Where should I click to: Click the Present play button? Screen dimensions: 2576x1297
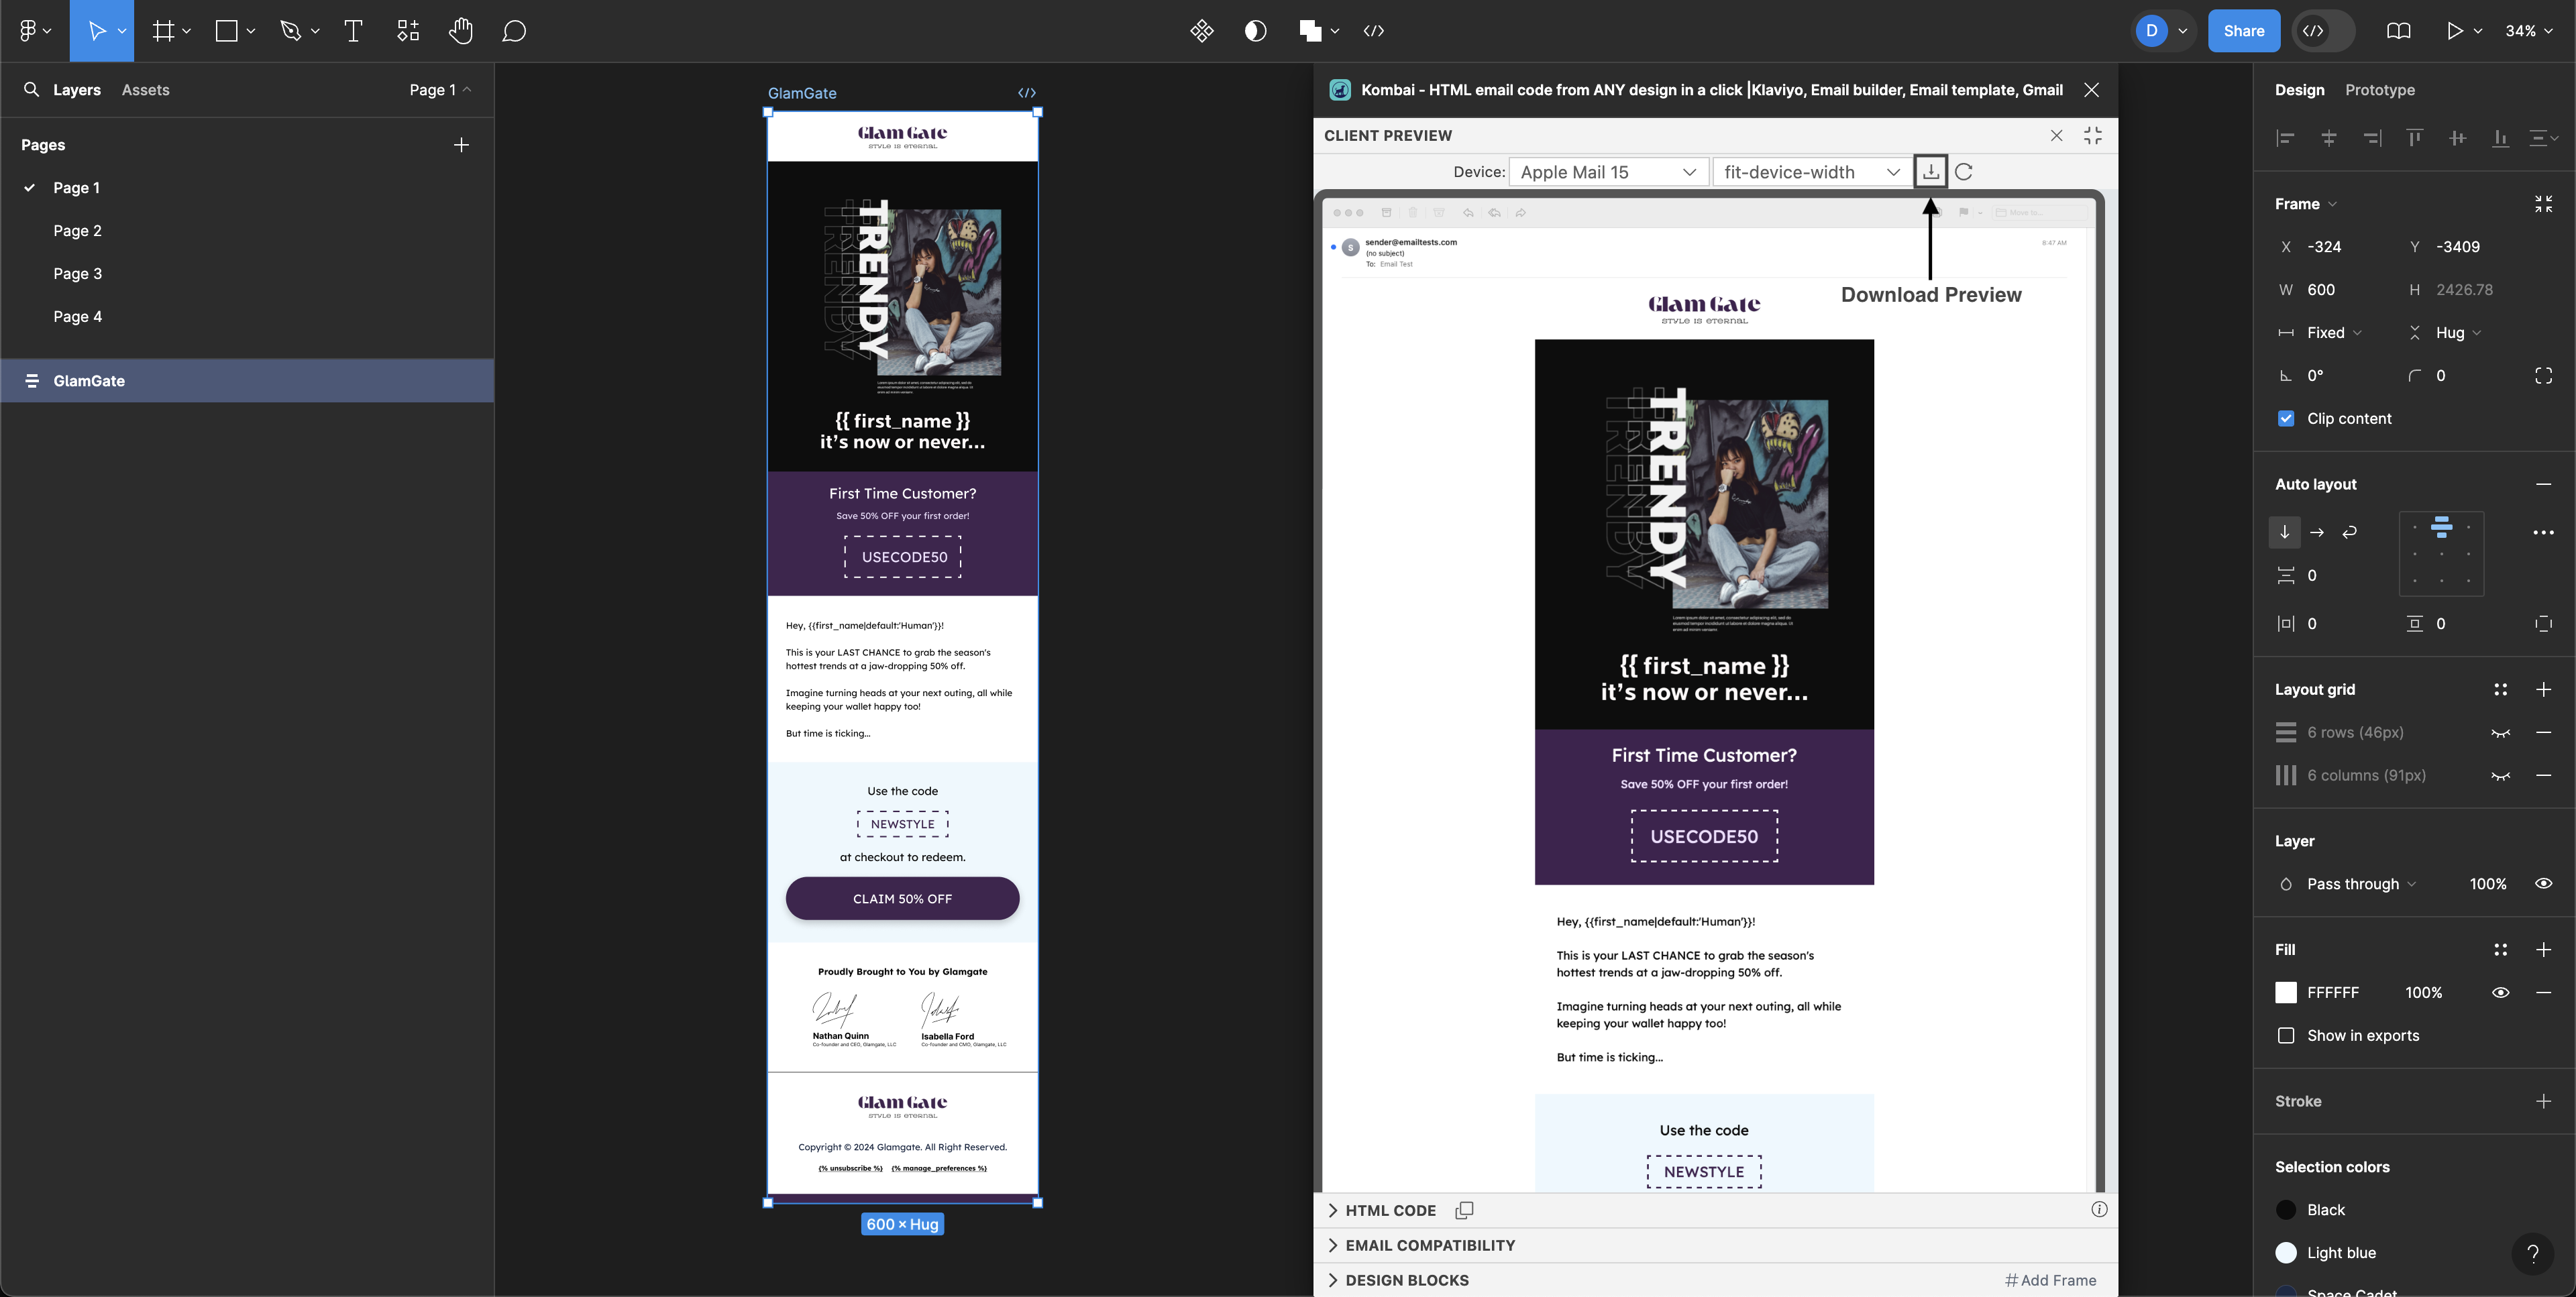click(2454, 31)
